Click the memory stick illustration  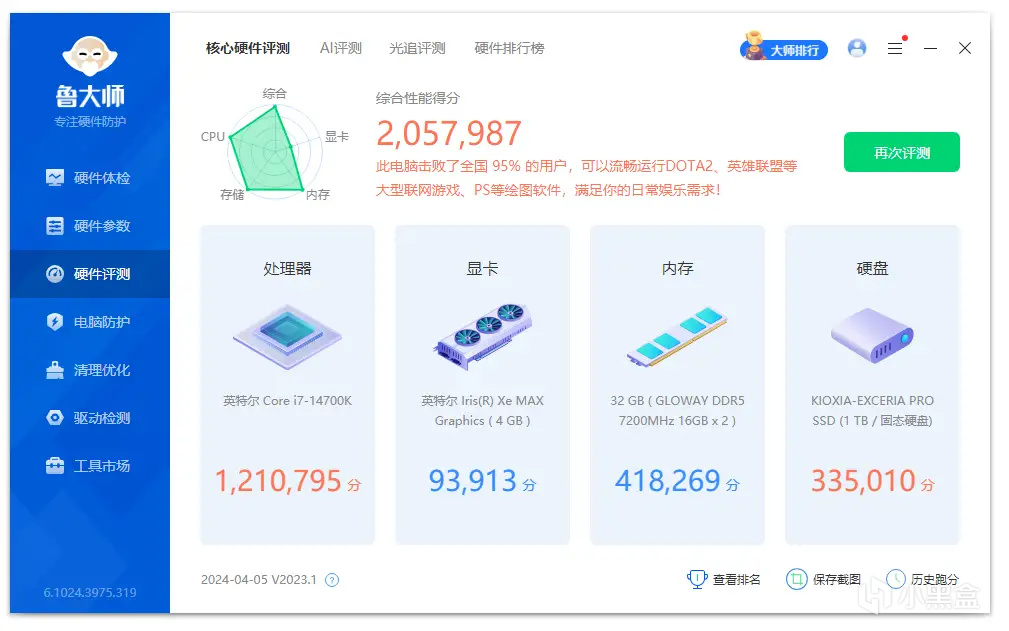coord(677,336)
